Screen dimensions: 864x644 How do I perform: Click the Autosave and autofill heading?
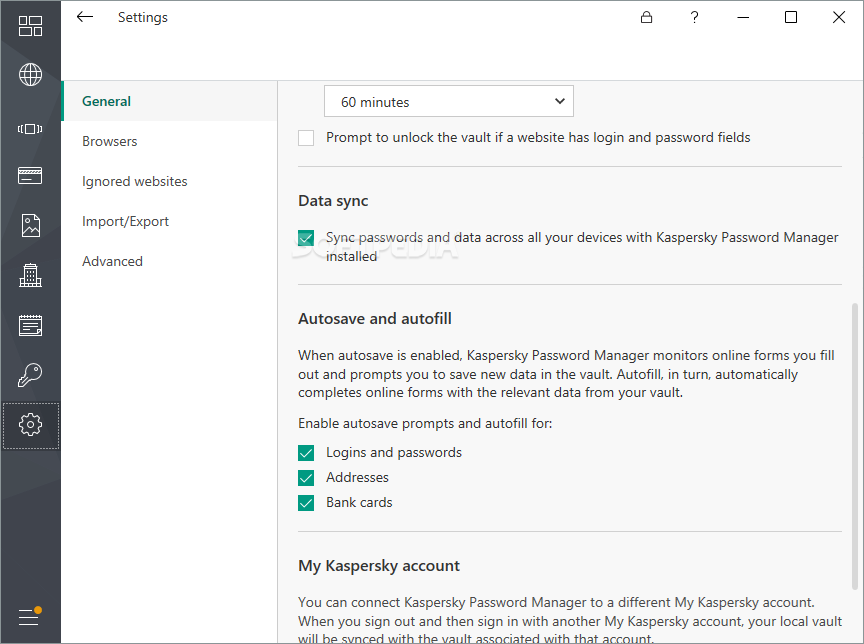tap(375, 319)
